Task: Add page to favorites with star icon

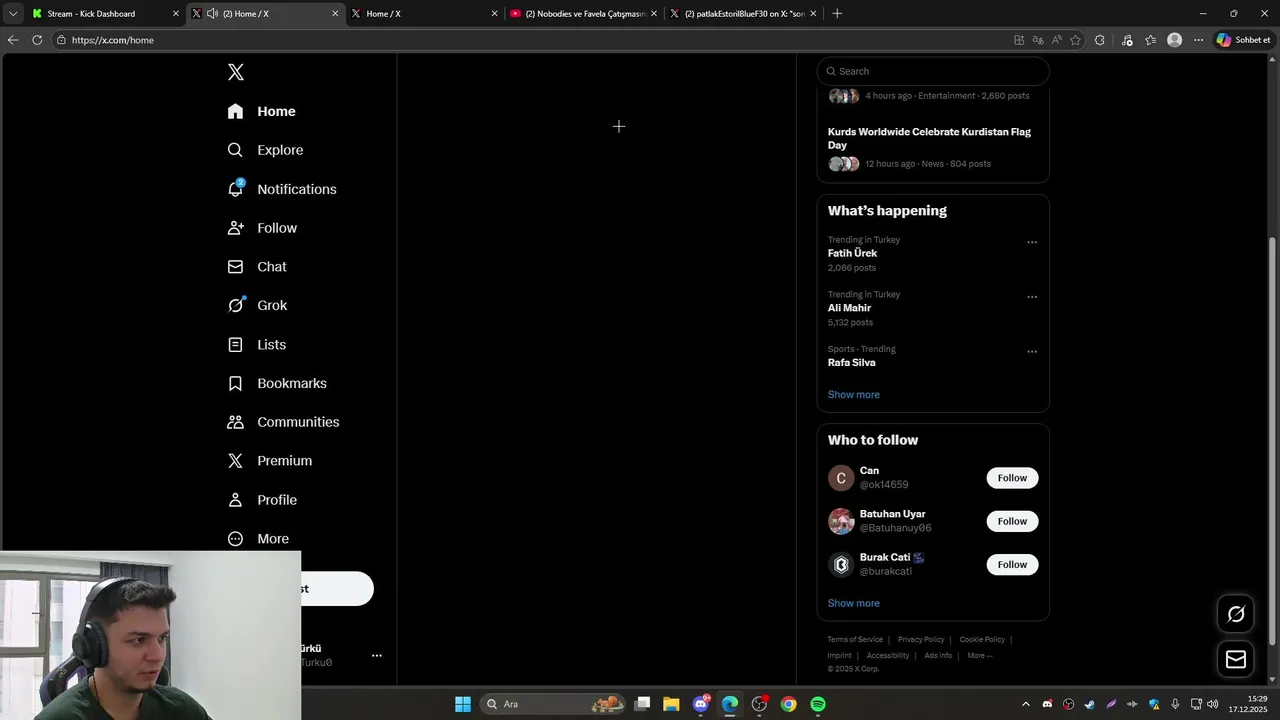Action: pos(1076,40)
